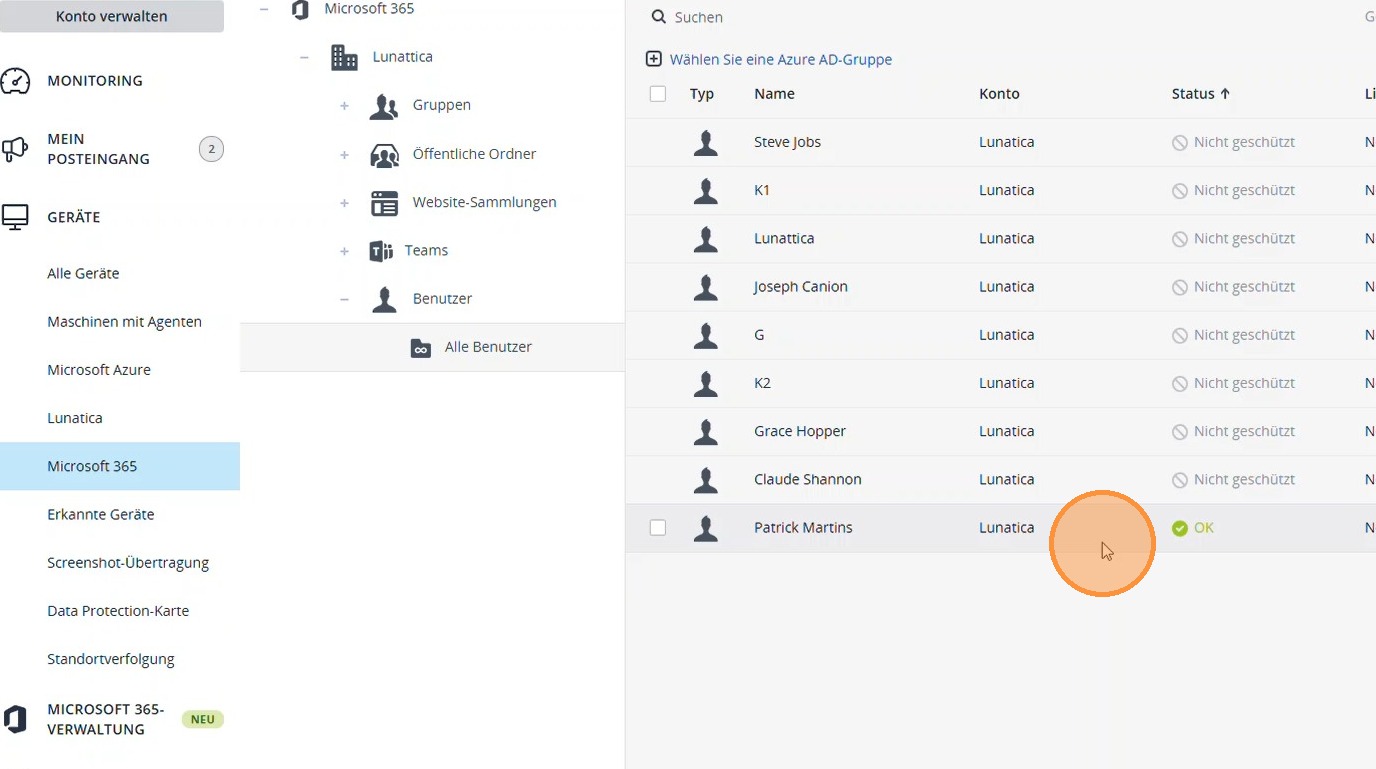Expand the Website-Sammlungen tree node

(x=344, y=203)
